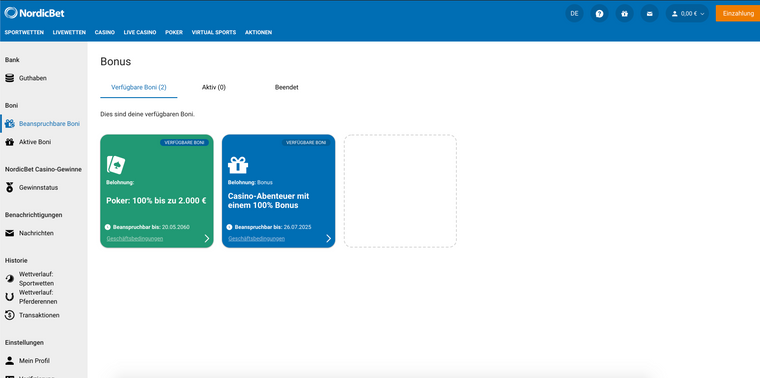
Task: Open Virtual Sports in main navigation
Action: (x=214, y=32)
